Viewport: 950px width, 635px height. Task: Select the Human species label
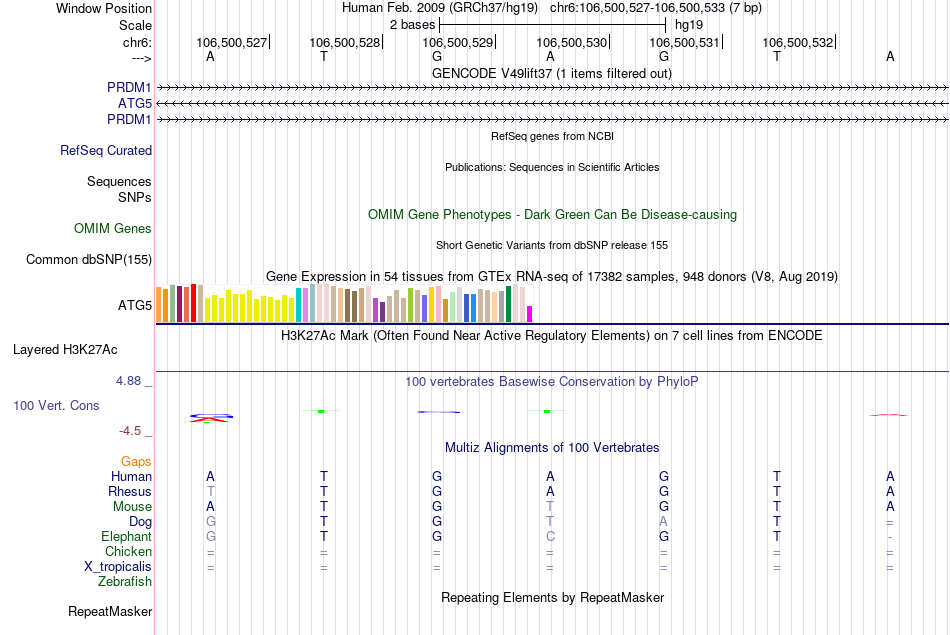(131, 477)
